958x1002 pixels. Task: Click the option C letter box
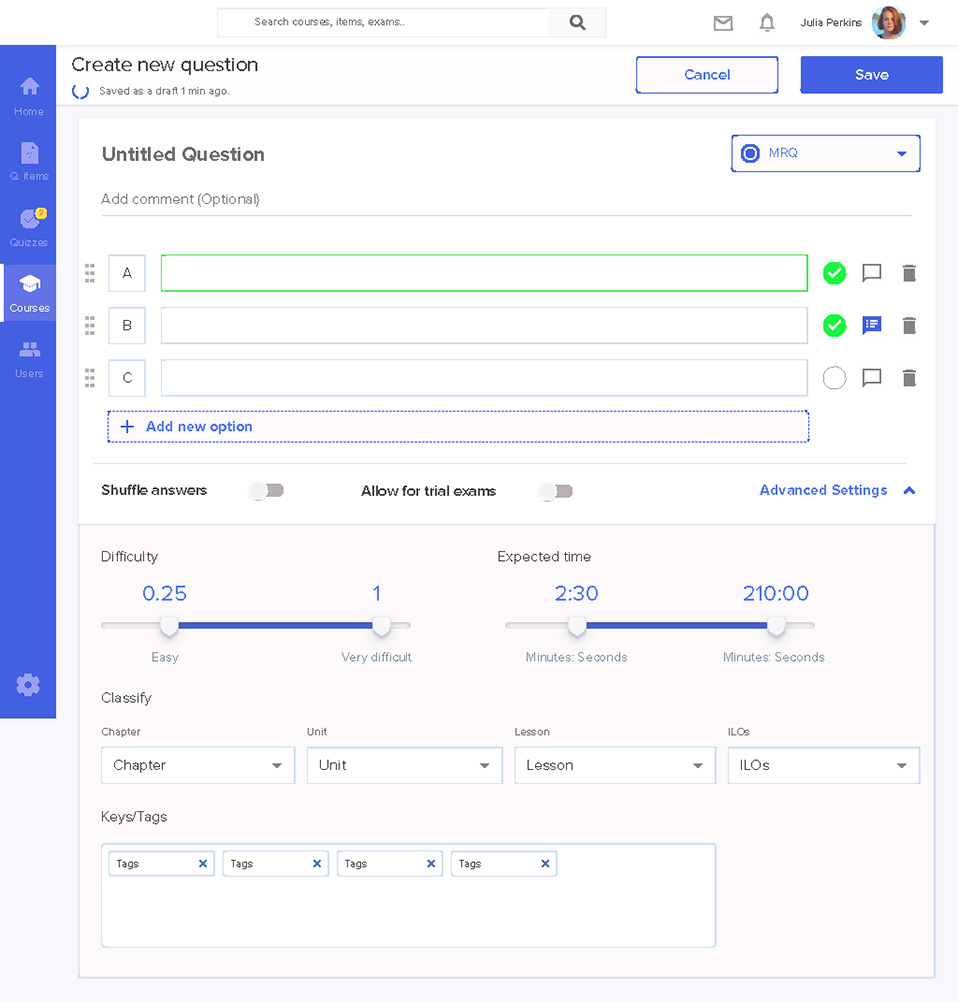(x=127, y=378)
